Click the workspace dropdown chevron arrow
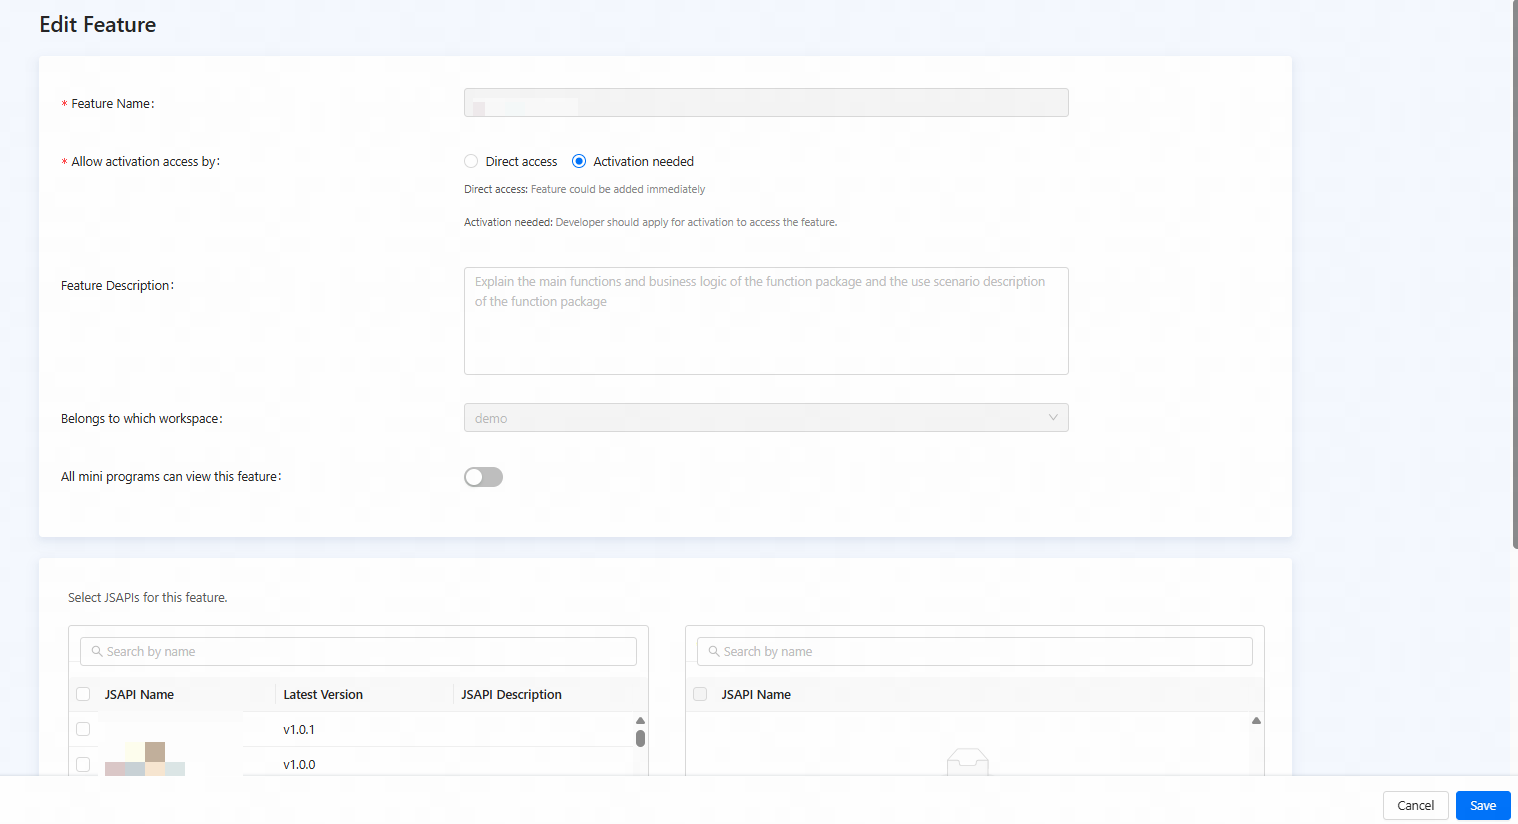Viewport: 1518px width, 824px height. (x=1052, y=418)
